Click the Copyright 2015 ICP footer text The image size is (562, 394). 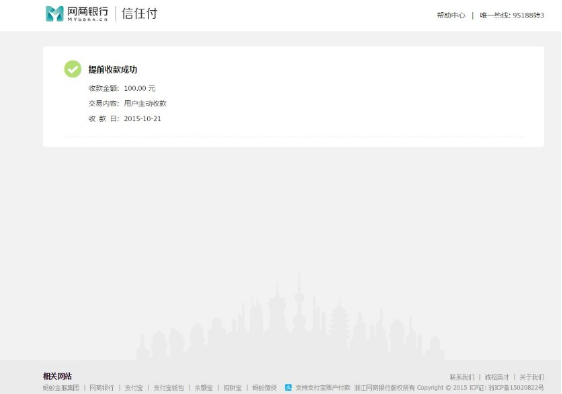pyautogui.click(x=449, y=388)
